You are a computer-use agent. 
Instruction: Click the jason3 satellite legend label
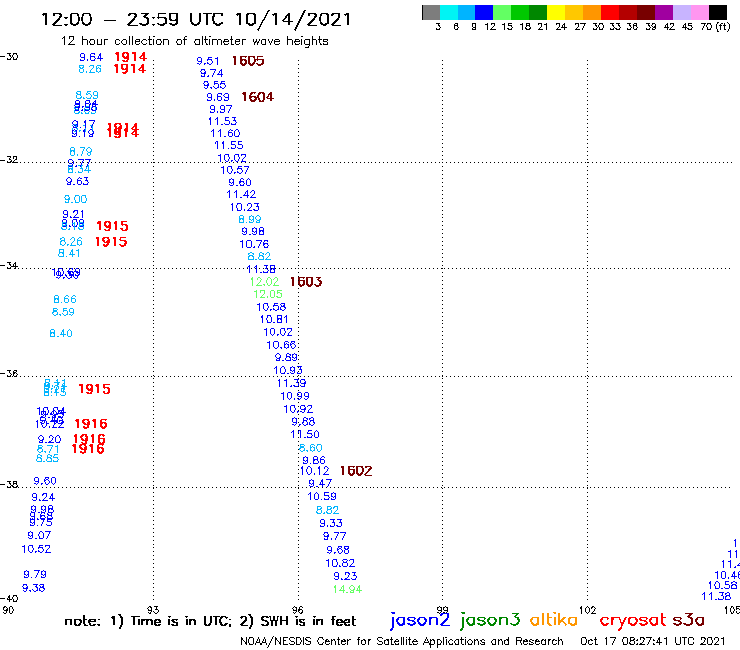tap(490, 620)
